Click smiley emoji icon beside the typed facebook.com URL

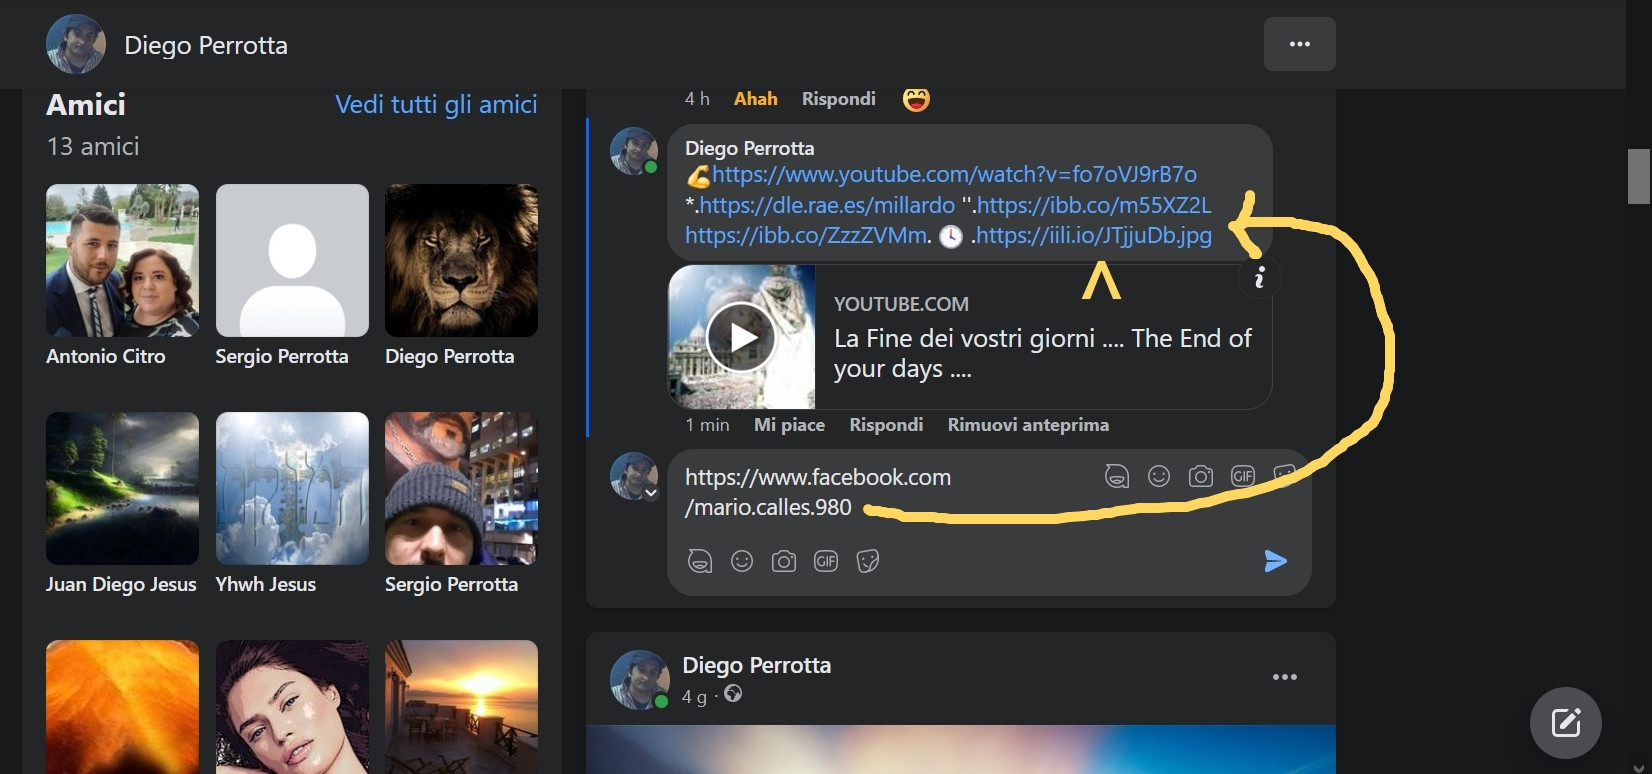pos(1159,476)
